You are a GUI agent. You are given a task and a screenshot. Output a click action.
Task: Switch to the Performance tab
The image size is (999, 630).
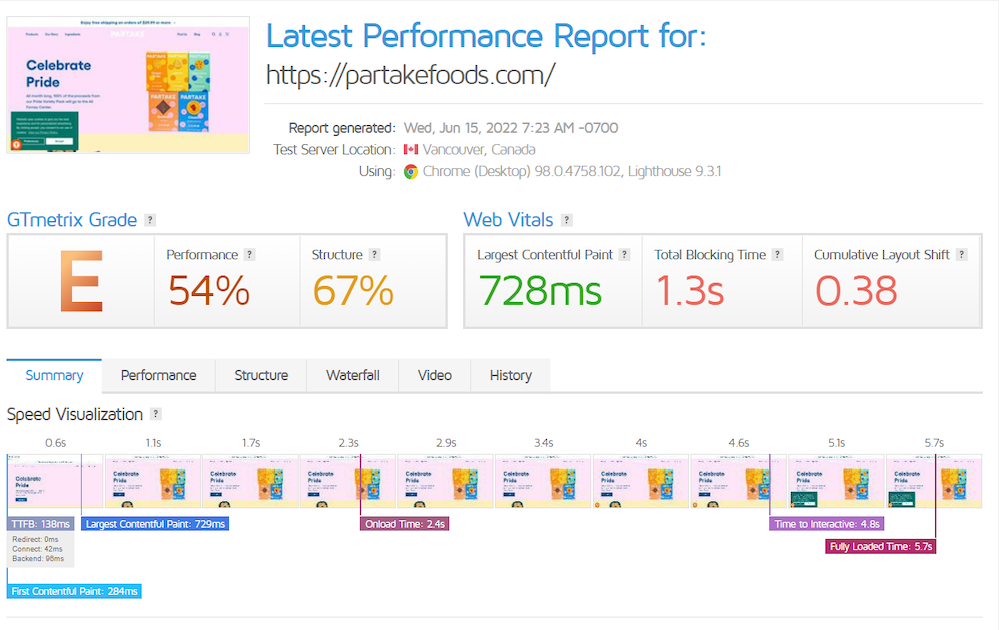tap(159, 375)
